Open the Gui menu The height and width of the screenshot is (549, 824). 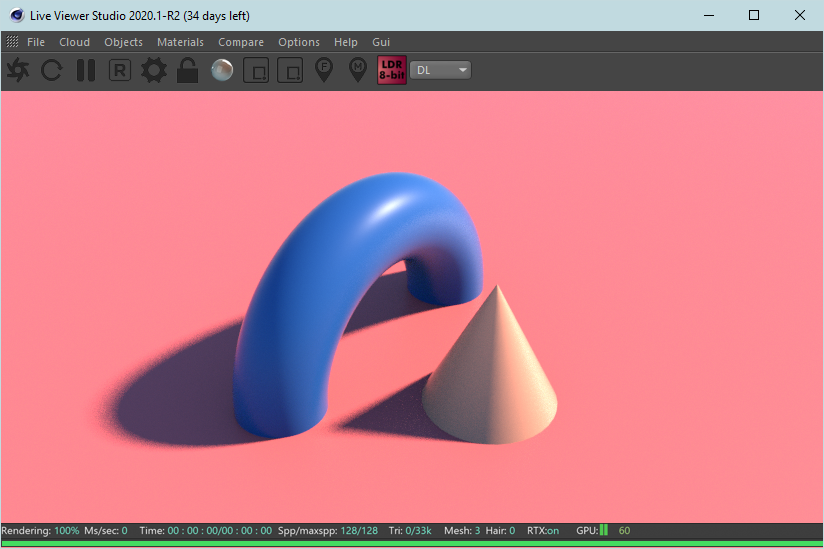[380, 42]
